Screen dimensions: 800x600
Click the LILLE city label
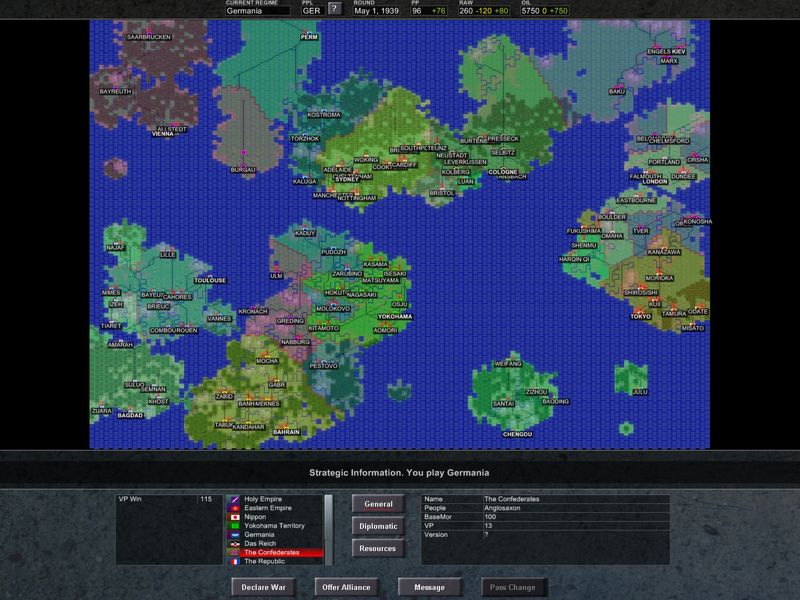[x=168, y=255]
